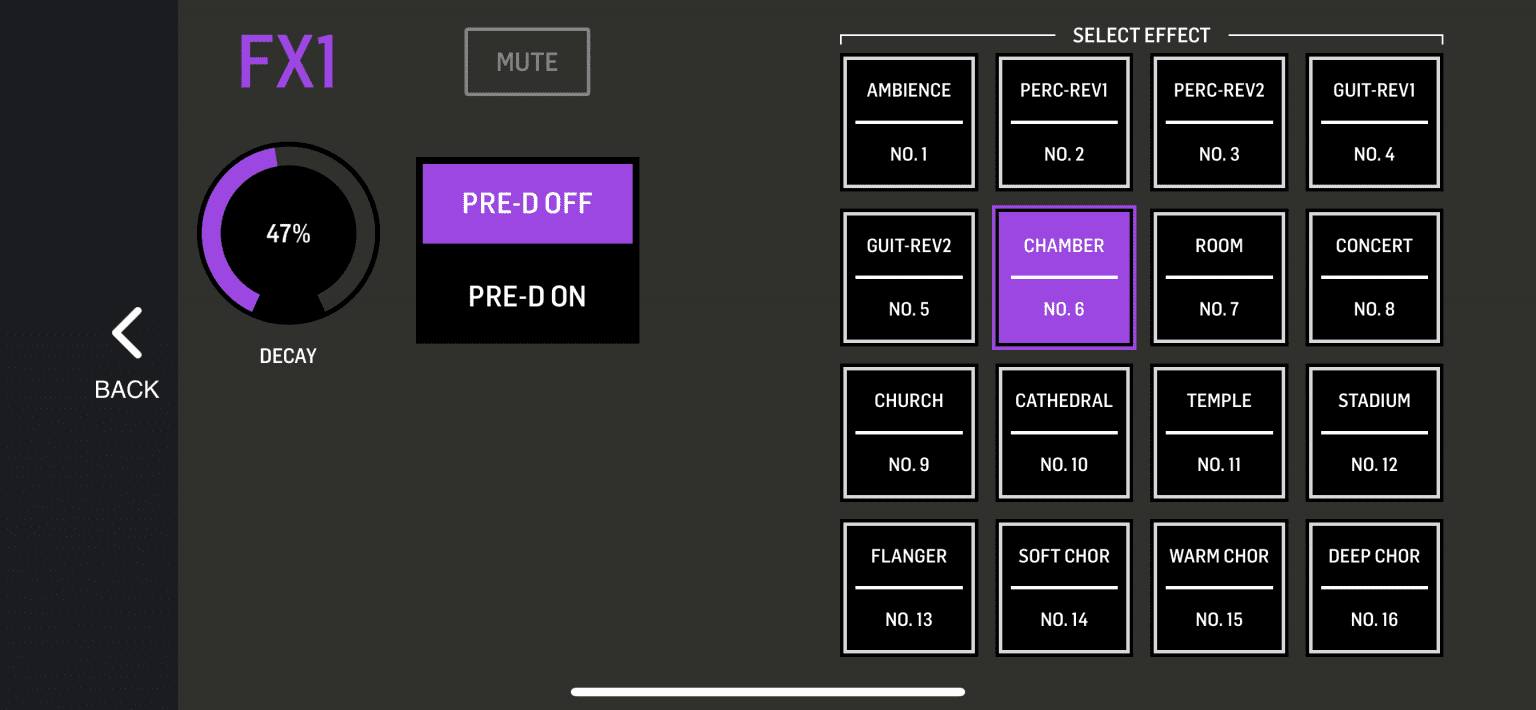Choose the Ambience effect No. 1
The width and height of the screenshot is (1536, 710).
coord(909,122)
